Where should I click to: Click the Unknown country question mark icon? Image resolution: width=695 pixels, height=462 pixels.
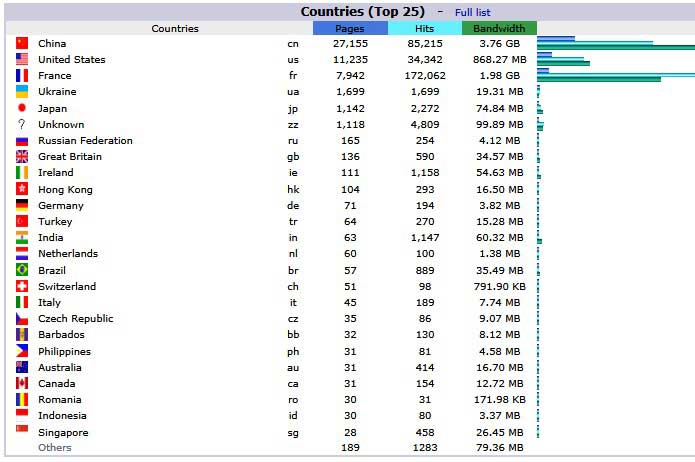pyautogui.click(x=21, y=124)
